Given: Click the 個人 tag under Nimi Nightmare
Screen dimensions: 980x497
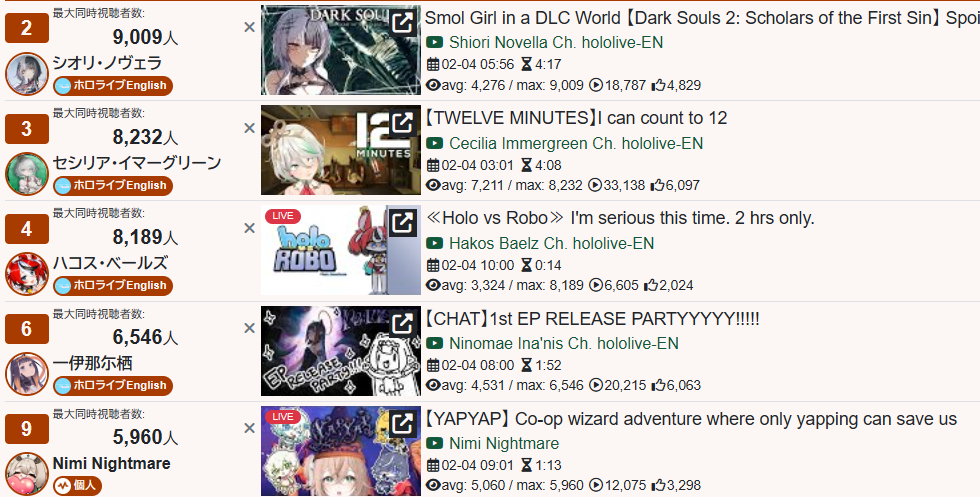Looking at the screenshot, I should [x=78, y=486].
